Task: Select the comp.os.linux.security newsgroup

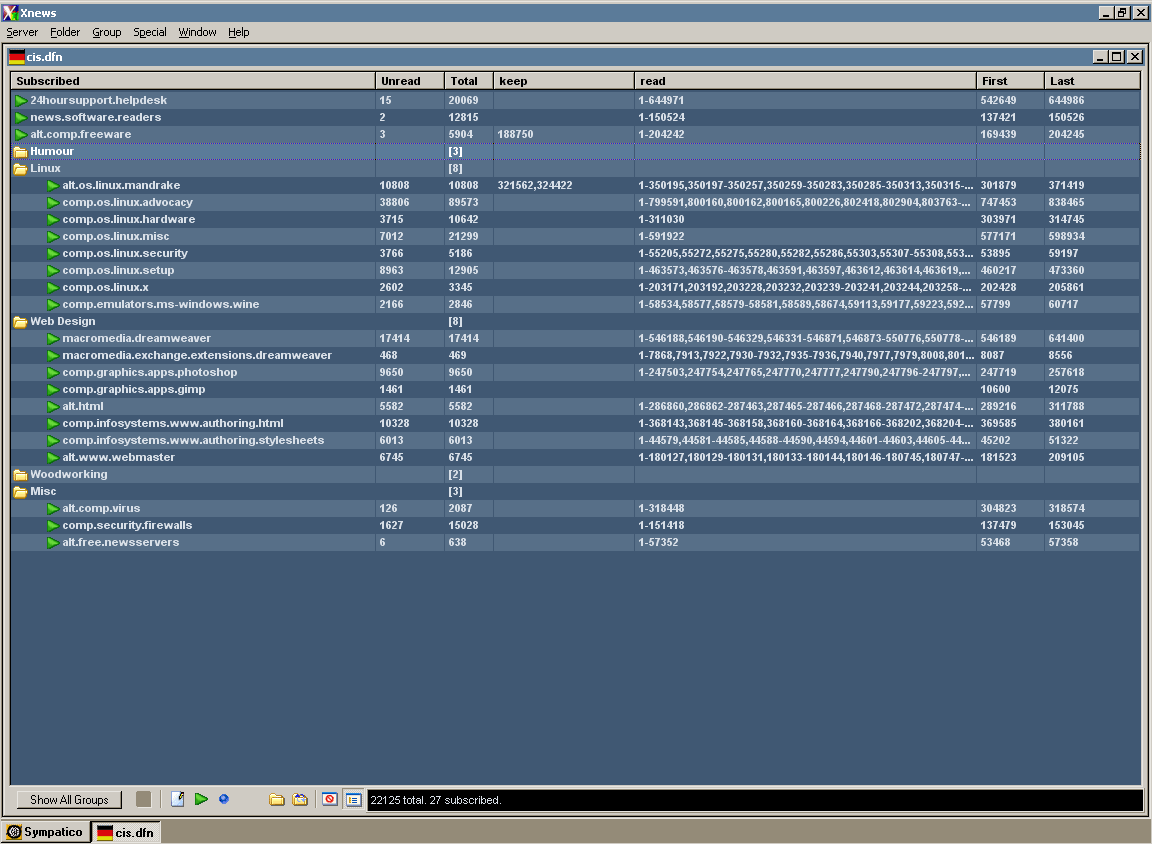Action: [x=124, y=253]
